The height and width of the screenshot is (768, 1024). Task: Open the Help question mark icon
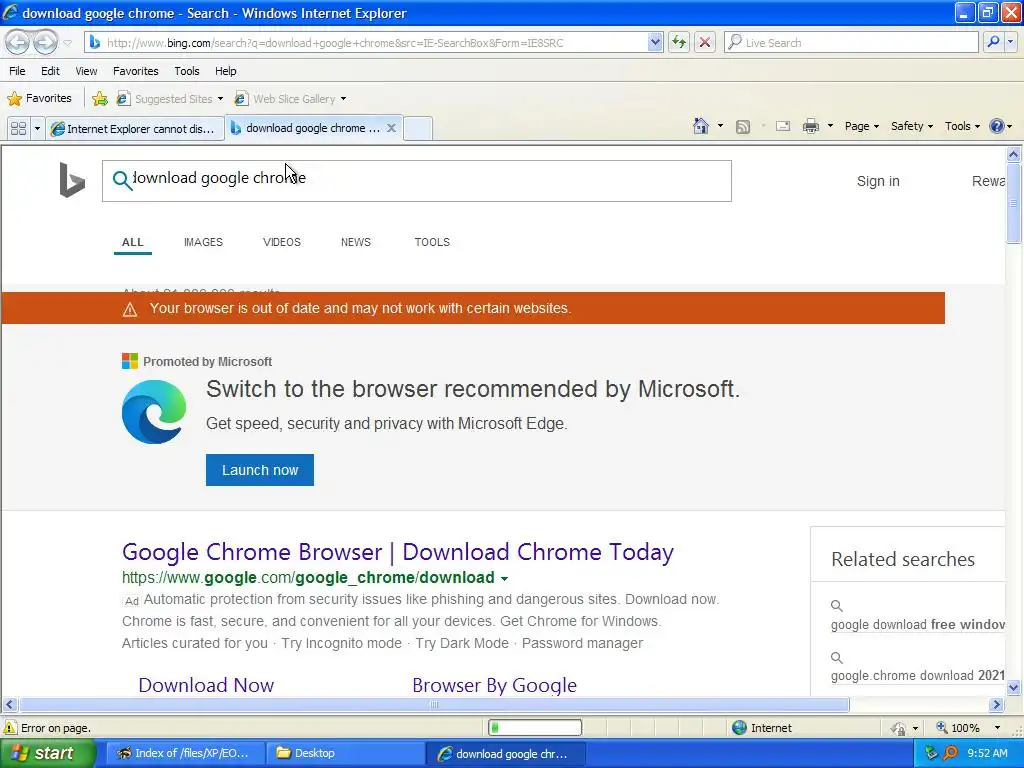coord(997,126)
